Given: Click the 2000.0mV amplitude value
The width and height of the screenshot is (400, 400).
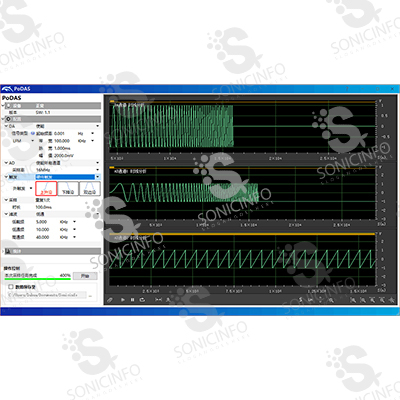Looking at the screenshot, I should (64, 156).
